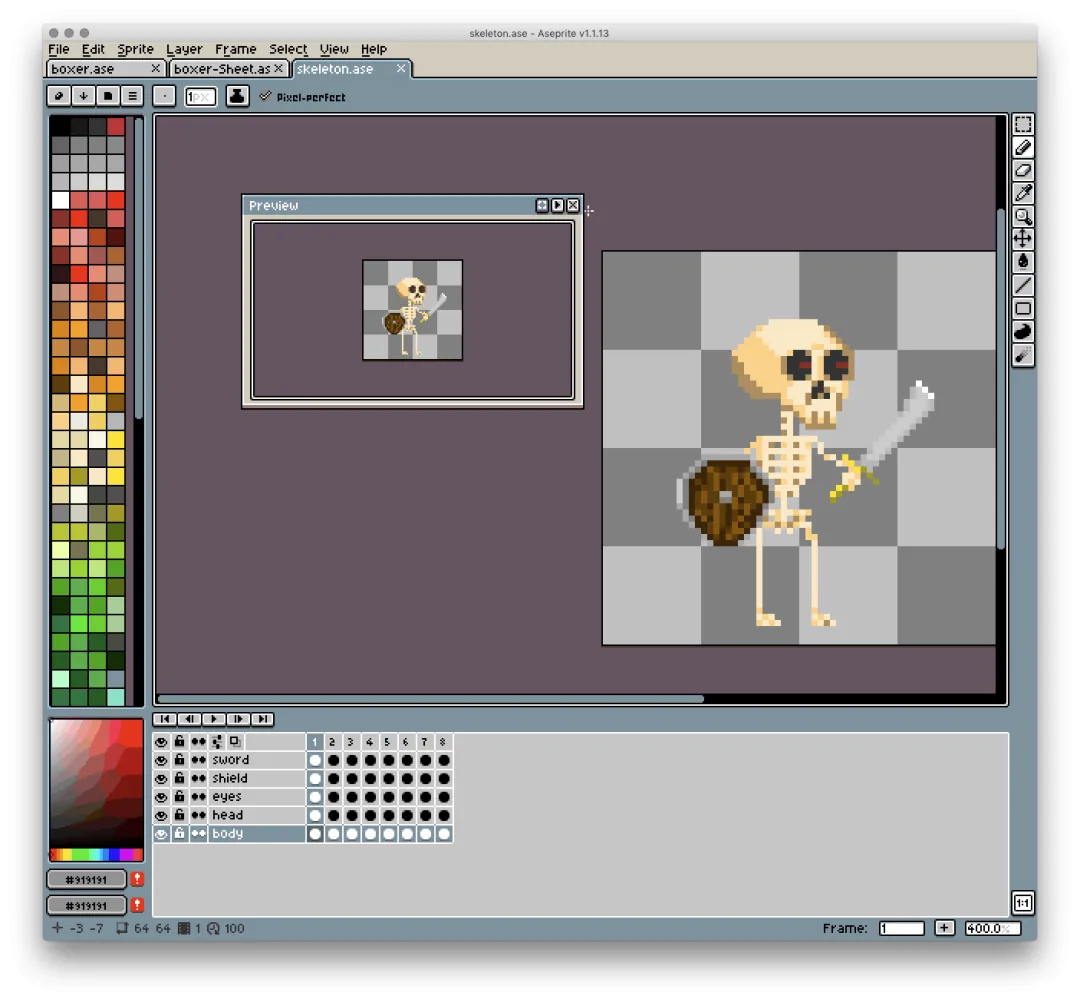Switch to the boxer-Sheet tab

pos(229,69)
